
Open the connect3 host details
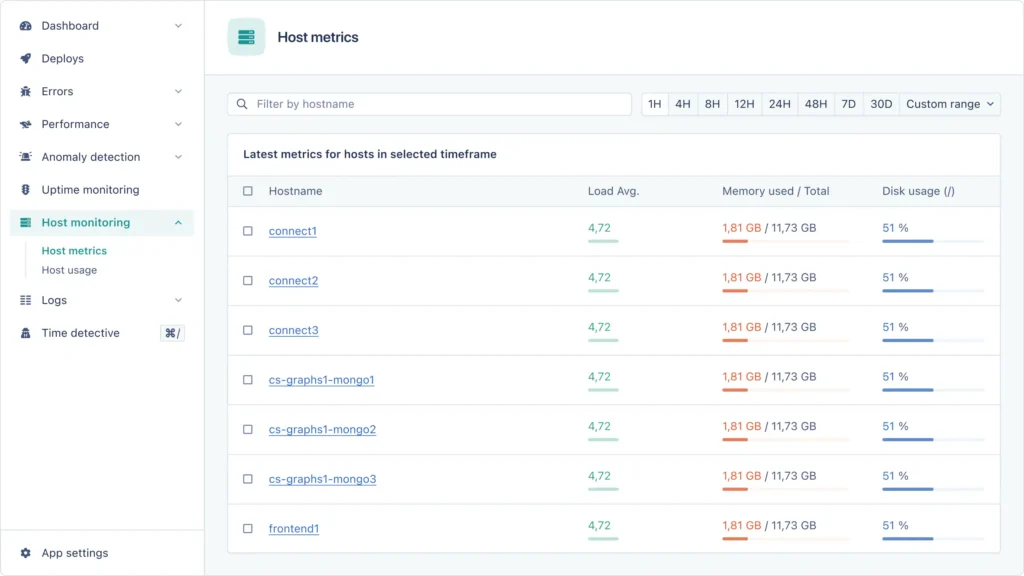(292, 330)
